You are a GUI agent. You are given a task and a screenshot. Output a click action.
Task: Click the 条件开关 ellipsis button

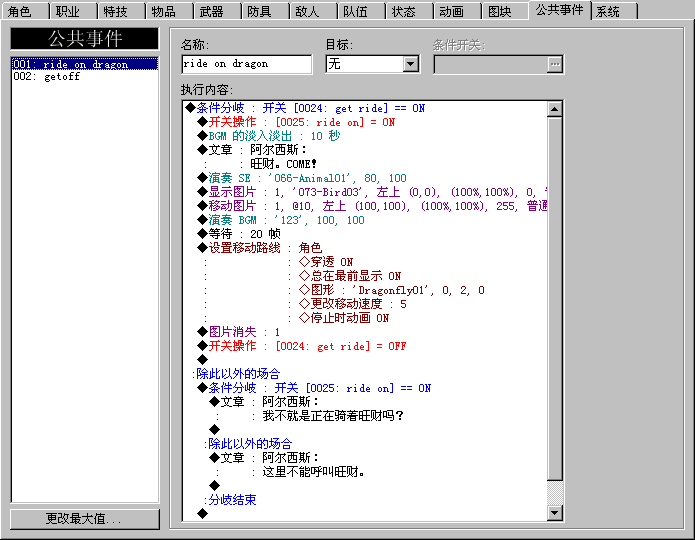pyautogui.click(x=555, y=65)
